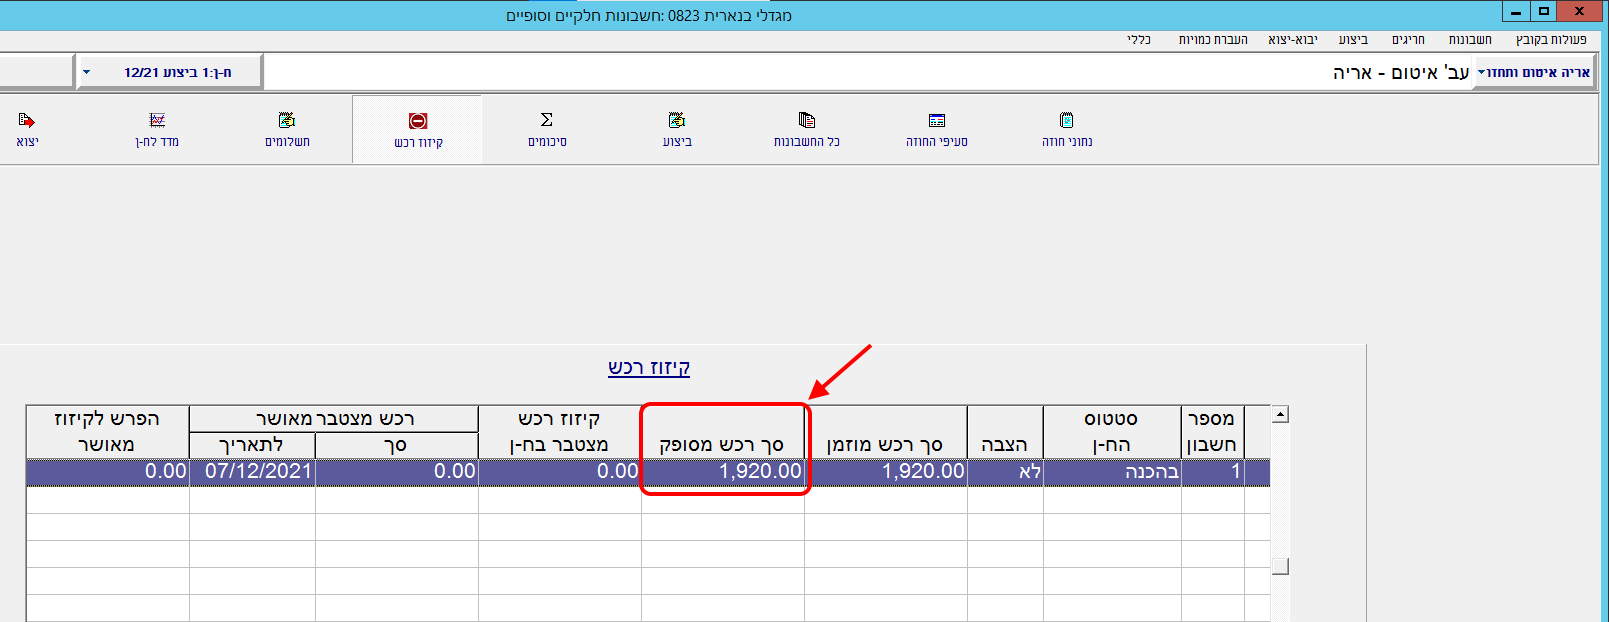Open the חשבונות menu
Screen dimensions: 1609x622
(1469, 39)
